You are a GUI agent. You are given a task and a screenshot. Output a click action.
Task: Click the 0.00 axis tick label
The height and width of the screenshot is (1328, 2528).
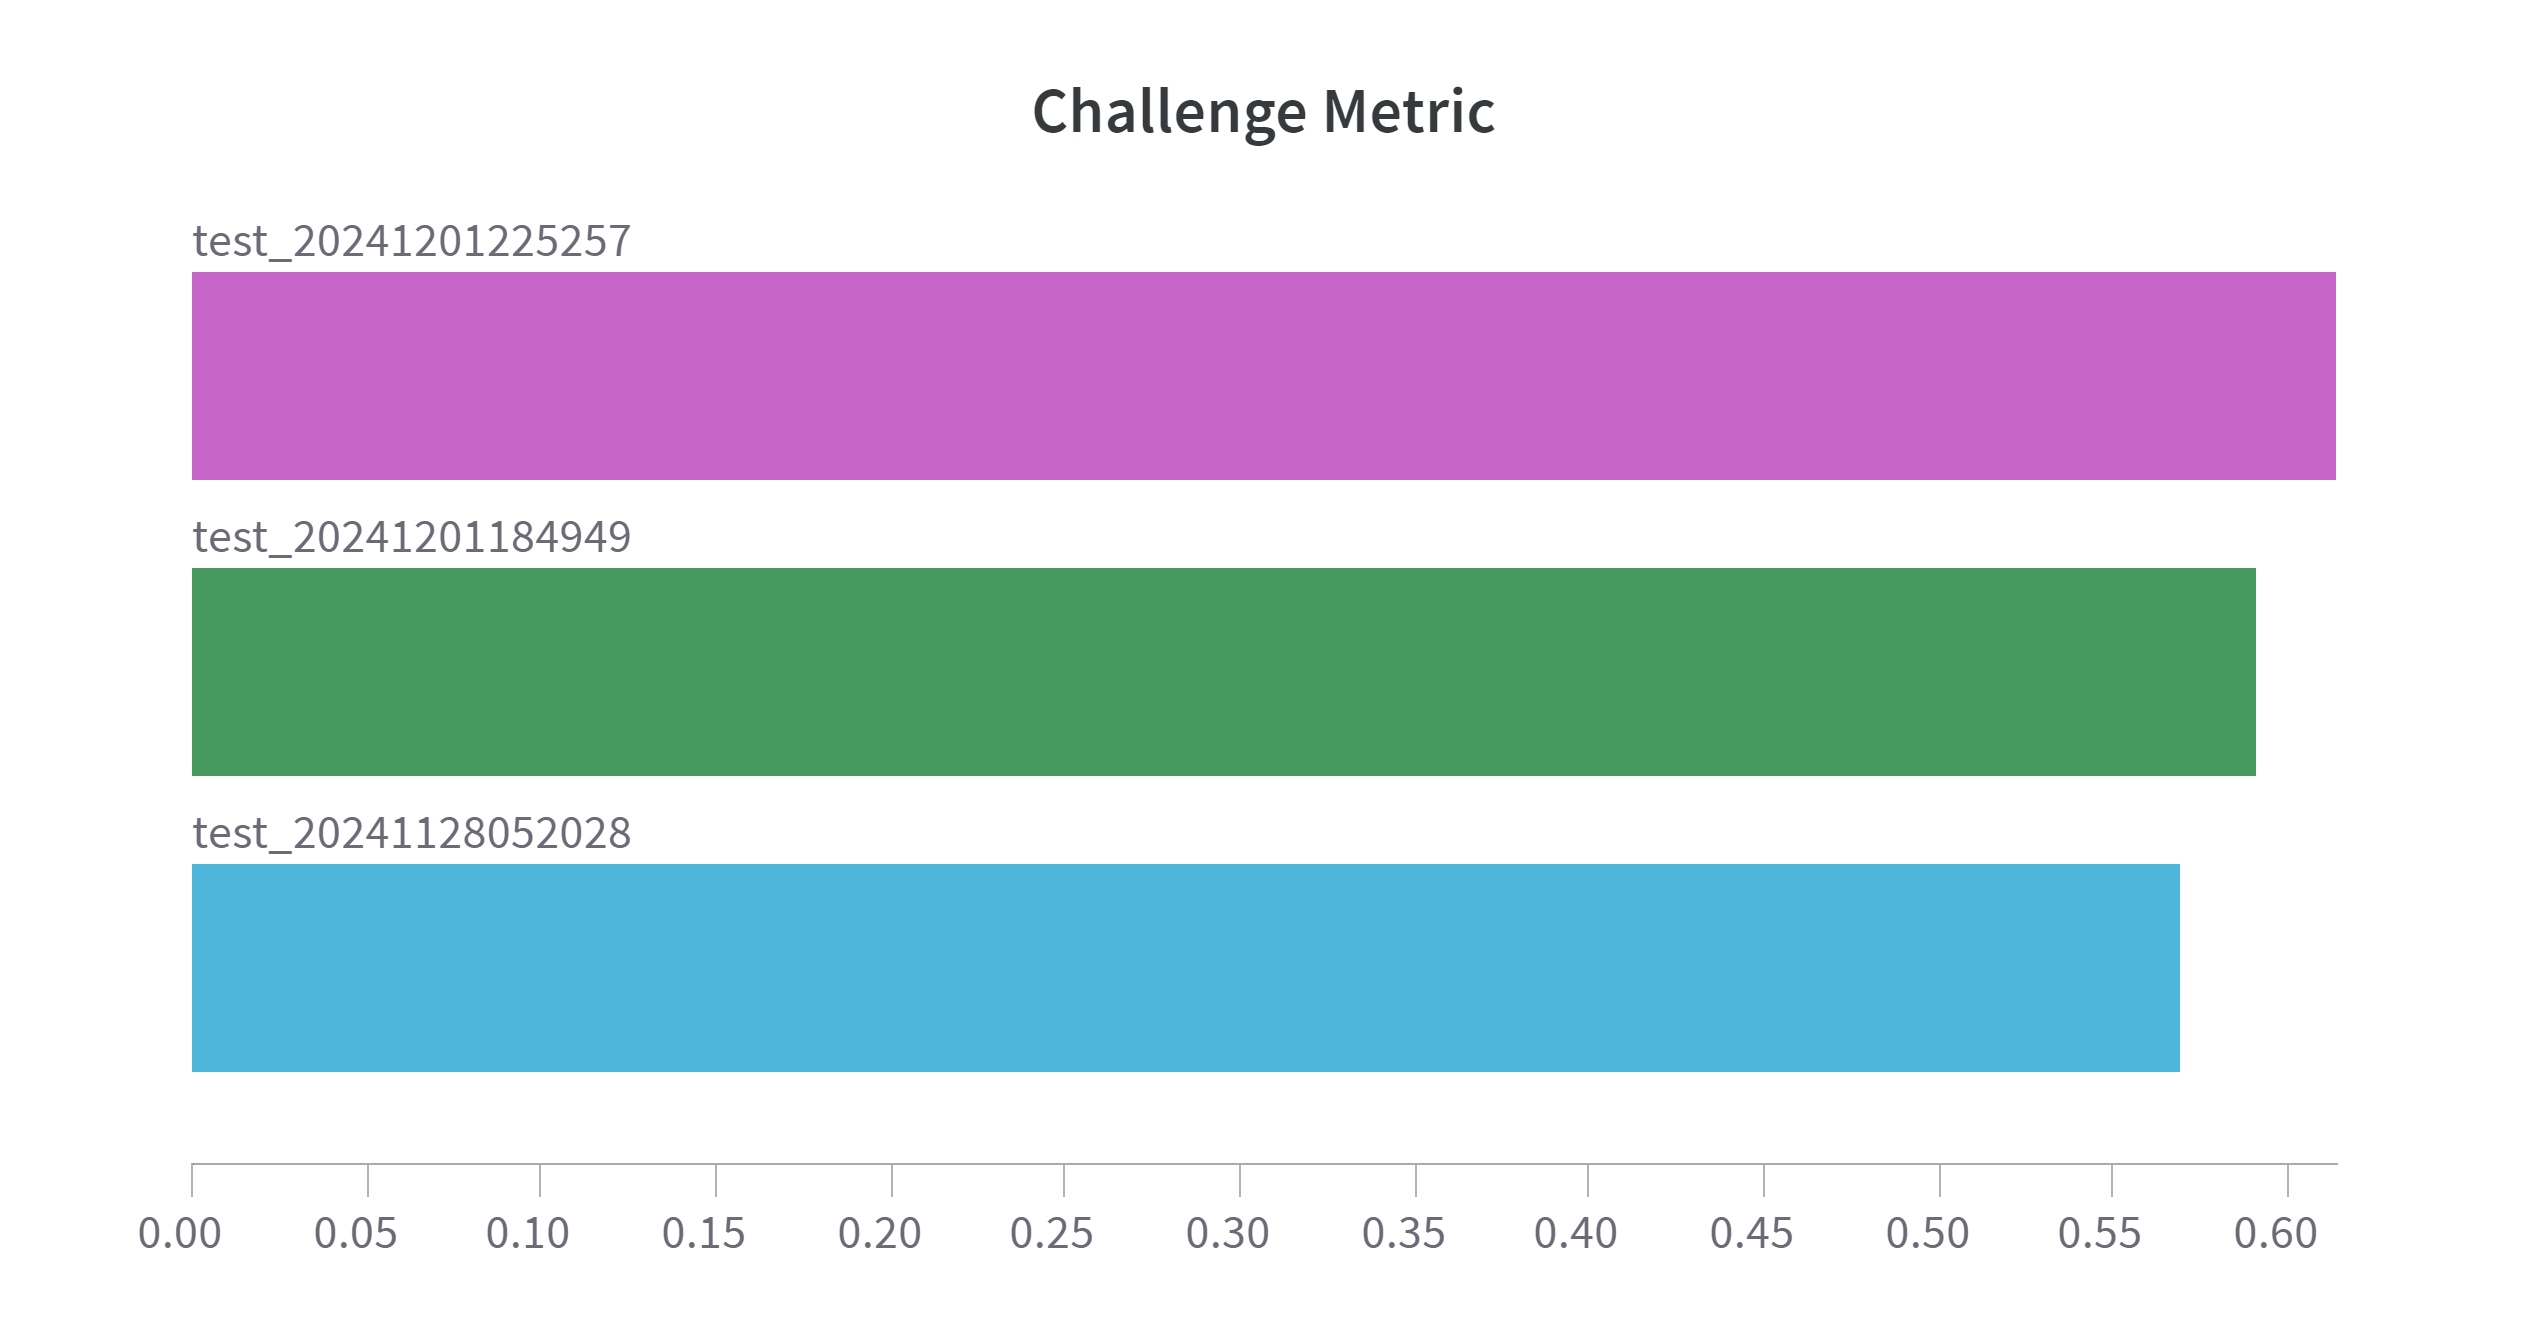pos(180,1233)
